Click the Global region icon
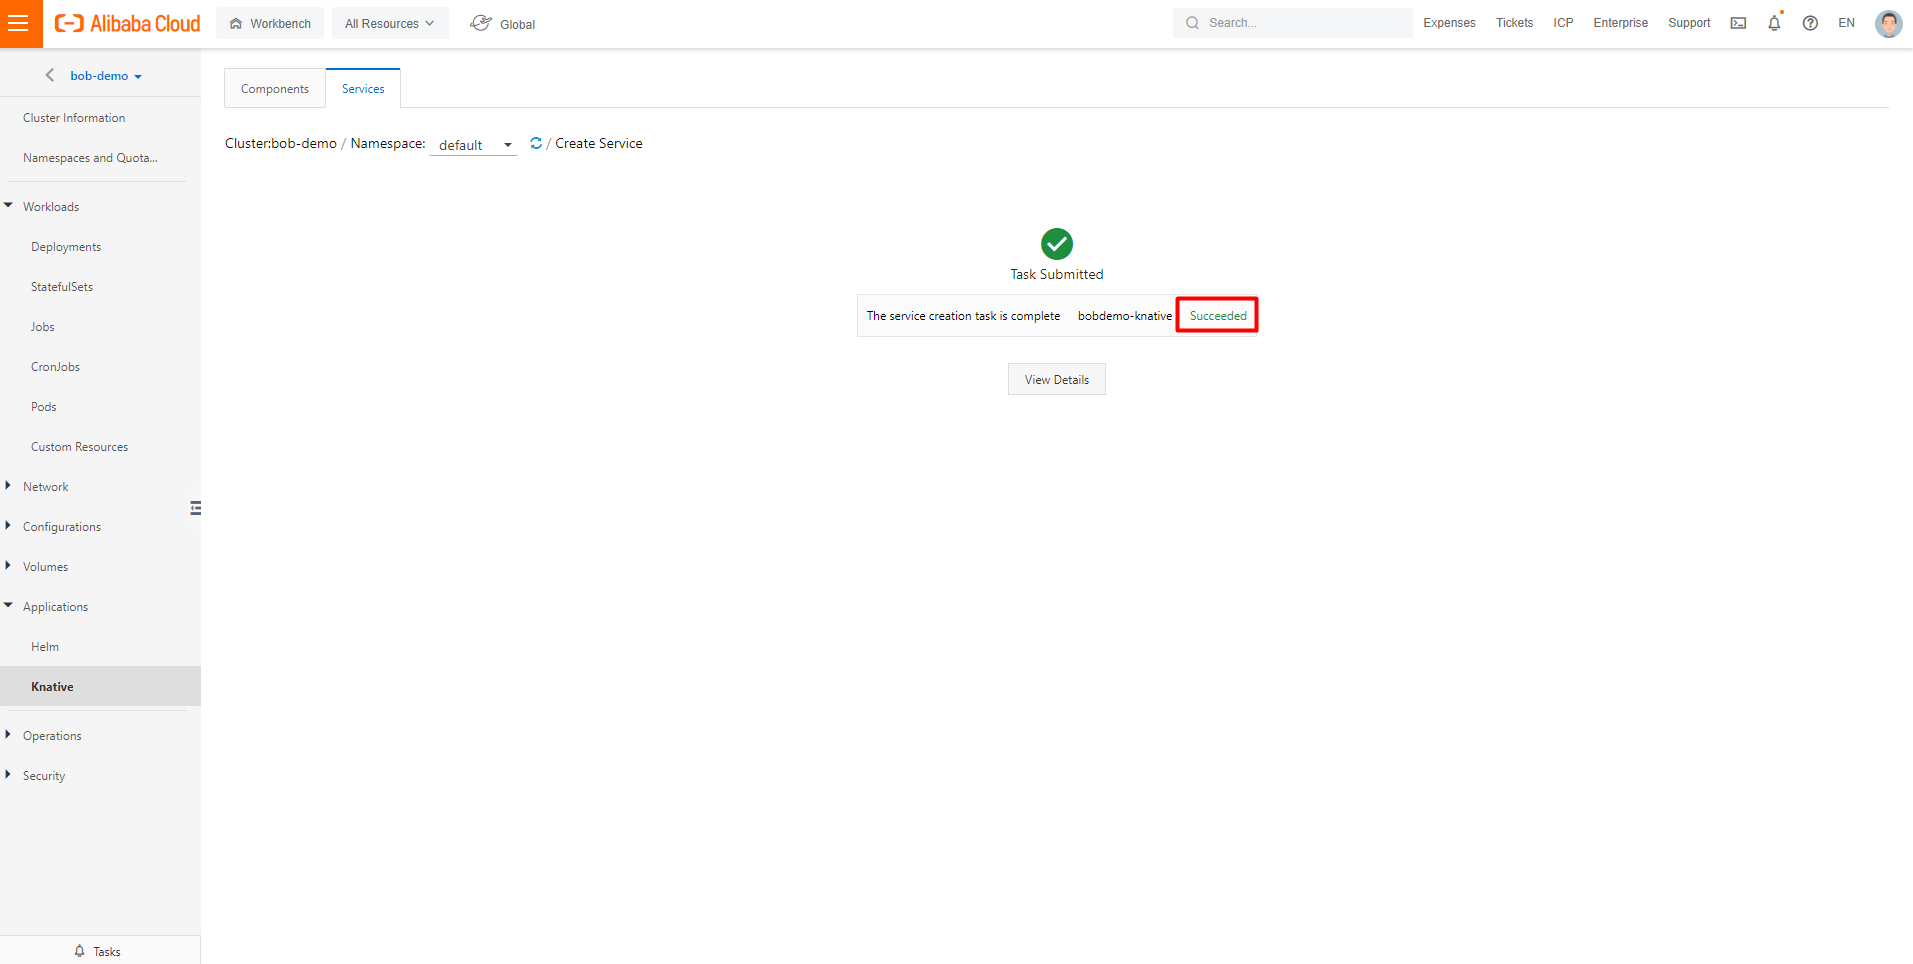This screenshot has width=1913, height=964. pos(481,23)
